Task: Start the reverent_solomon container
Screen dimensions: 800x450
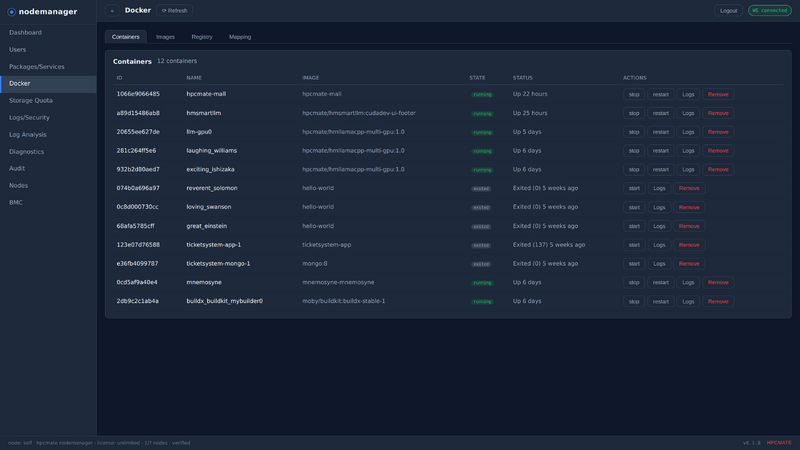Action: coord(634,188)
